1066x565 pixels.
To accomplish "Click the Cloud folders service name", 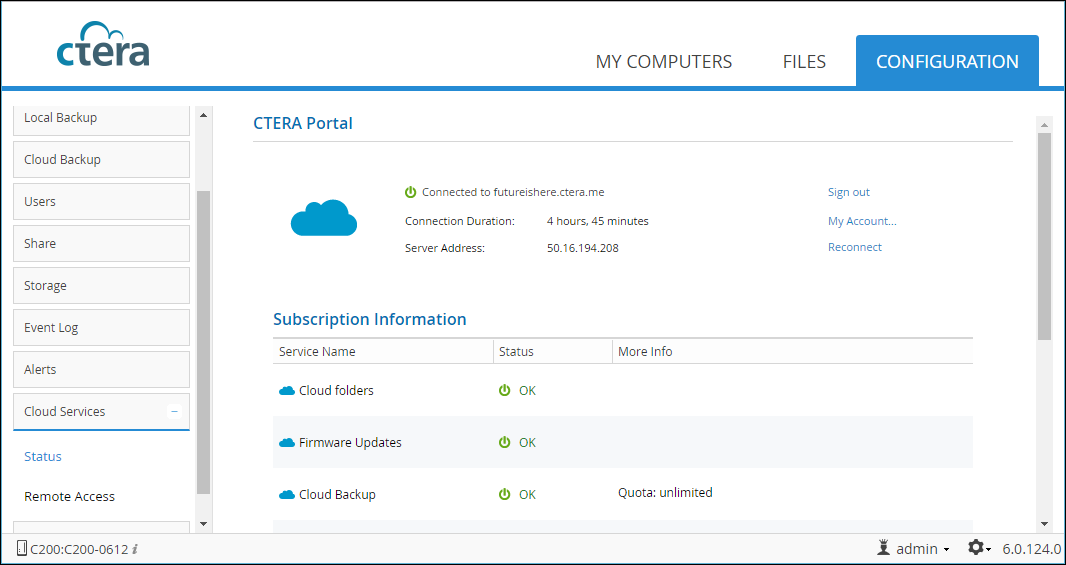I will [x=336, y=391].
